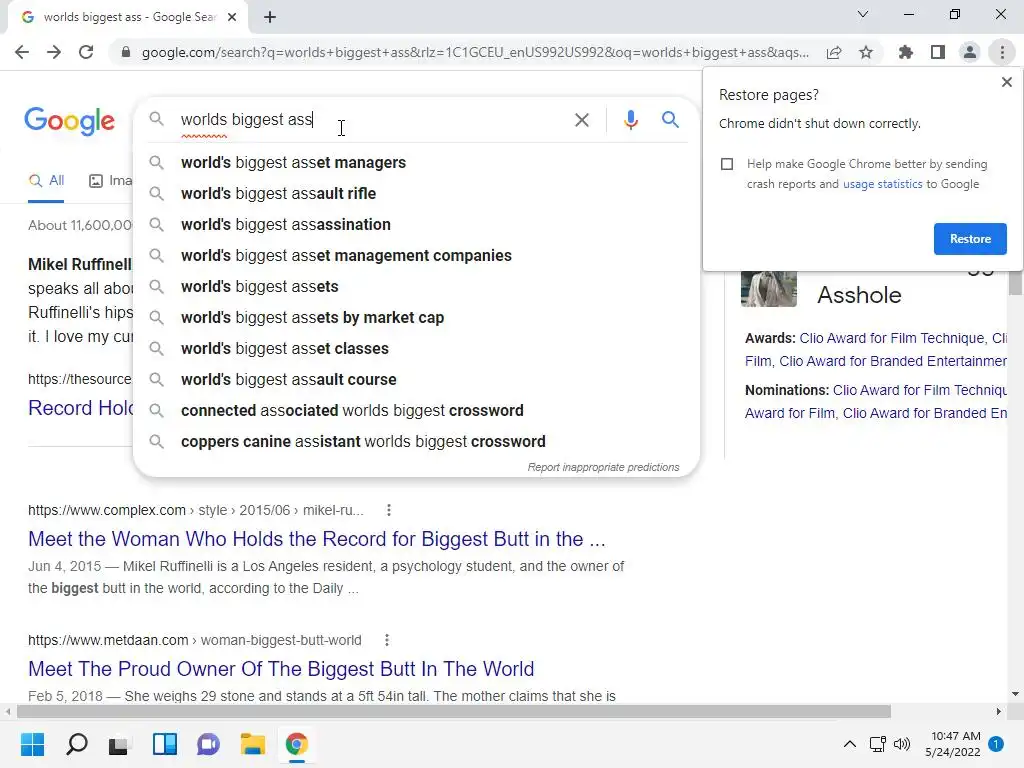Viewport: 1024px width, 768px height.
Task: Click the Google logo
Action: [x=69, y=121]
